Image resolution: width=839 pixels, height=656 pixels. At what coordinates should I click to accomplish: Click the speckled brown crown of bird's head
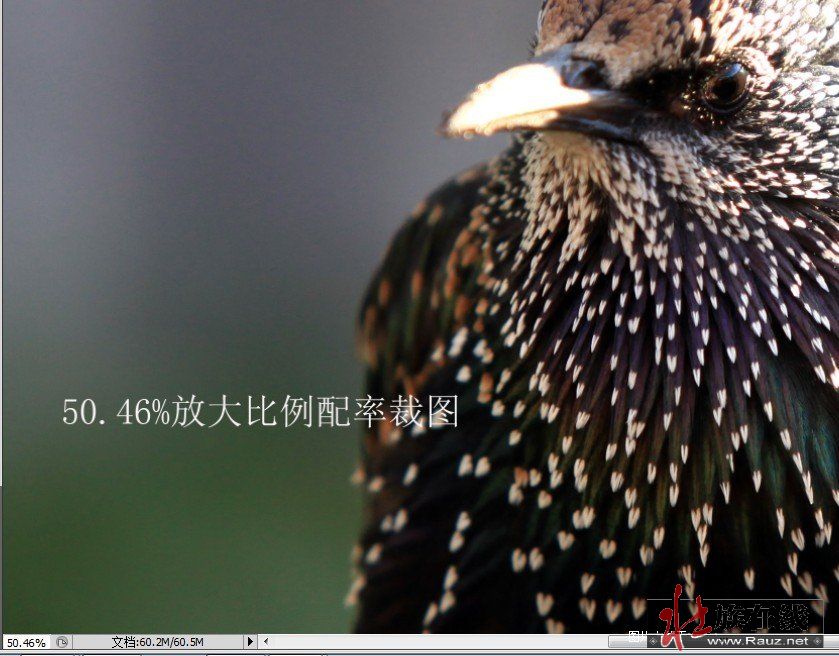[640, 25]
